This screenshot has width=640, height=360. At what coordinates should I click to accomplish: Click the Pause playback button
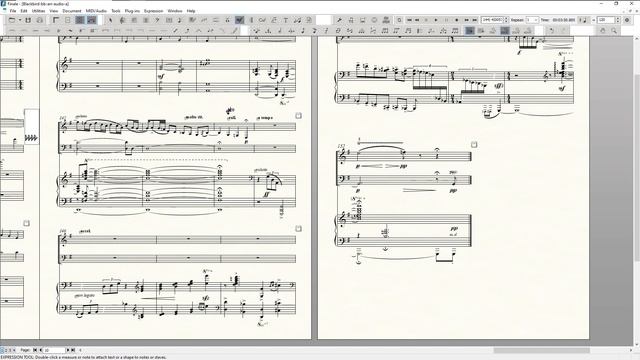[x=446, y=20]
